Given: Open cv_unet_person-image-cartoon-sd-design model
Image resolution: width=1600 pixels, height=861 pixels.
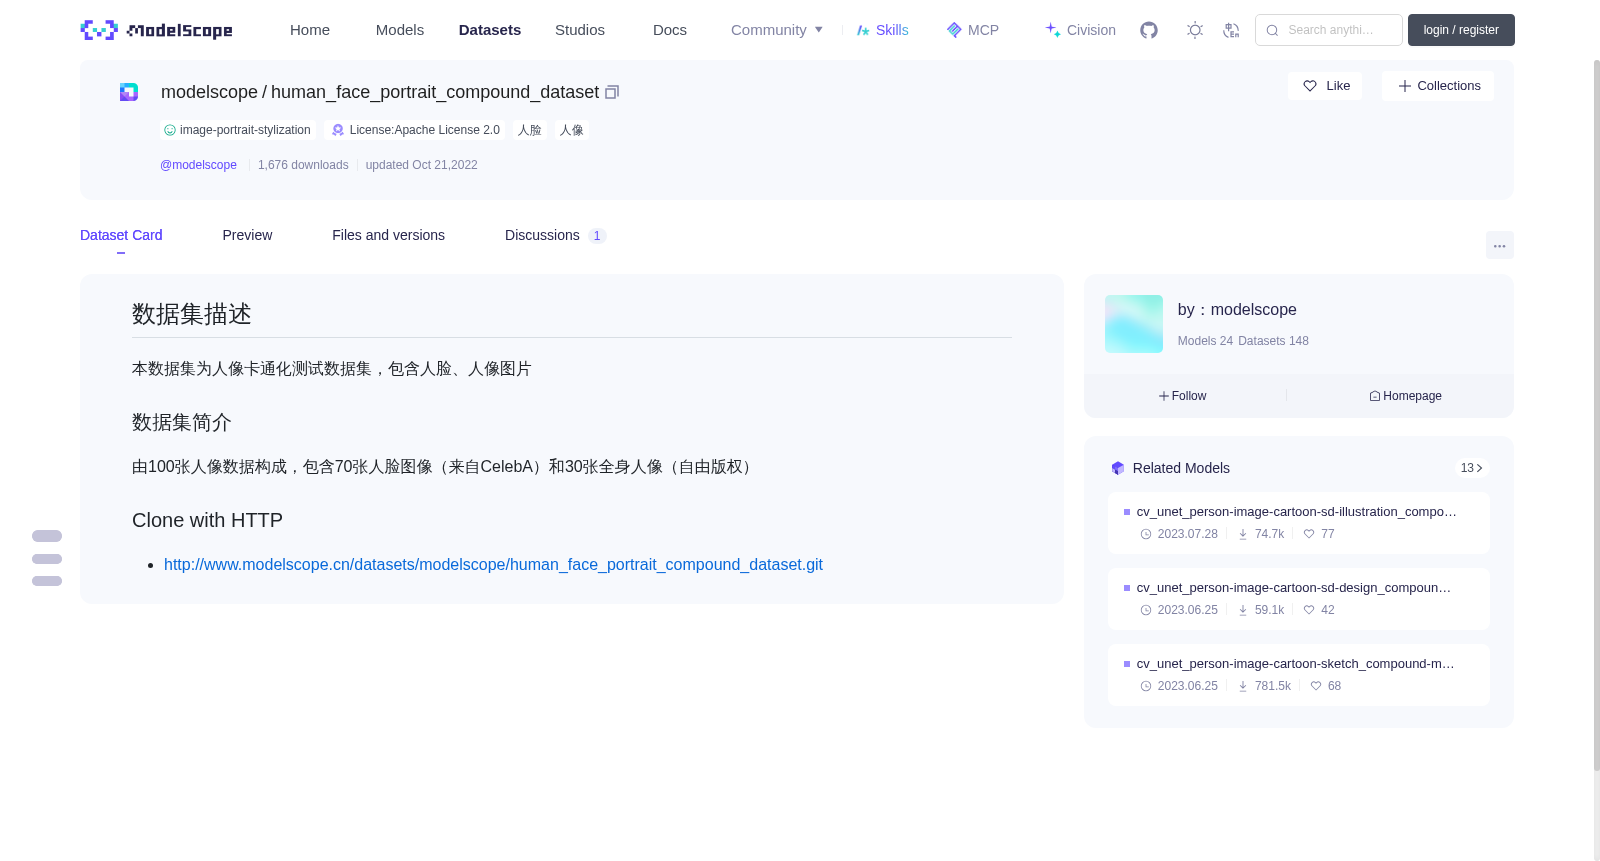Looking at the screenshot, I should coord(1298,599).
